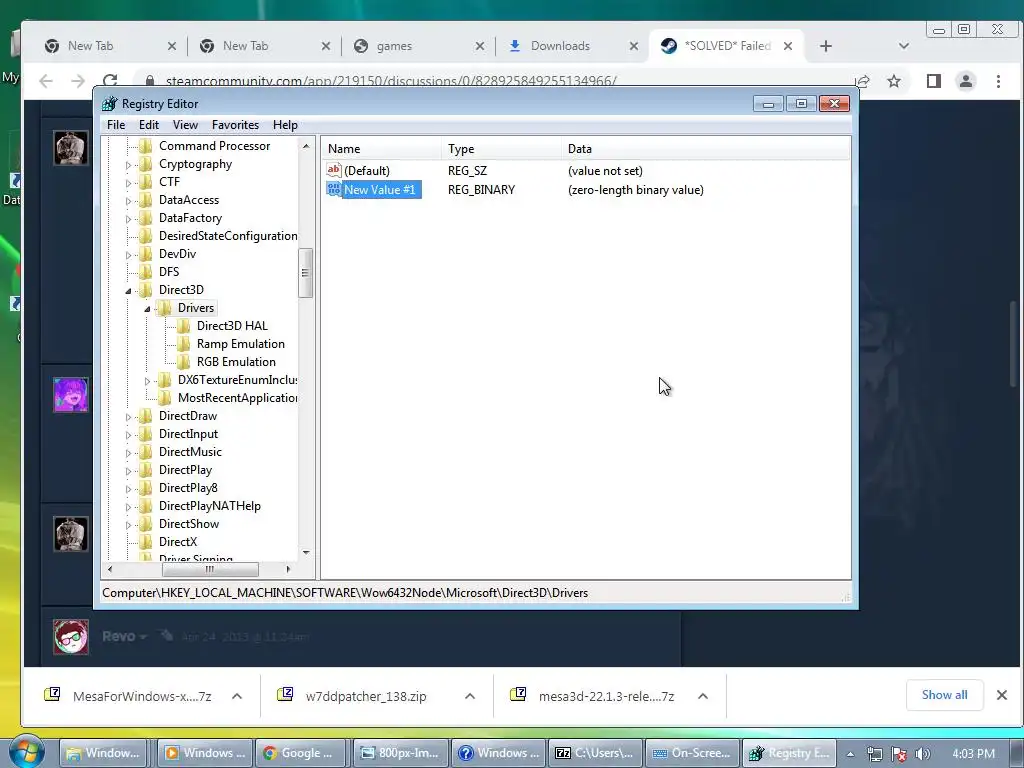Screen dimensions: 1024x768
Task: Click the New Value #1 binary icon
Action: (x=334, y=189)
